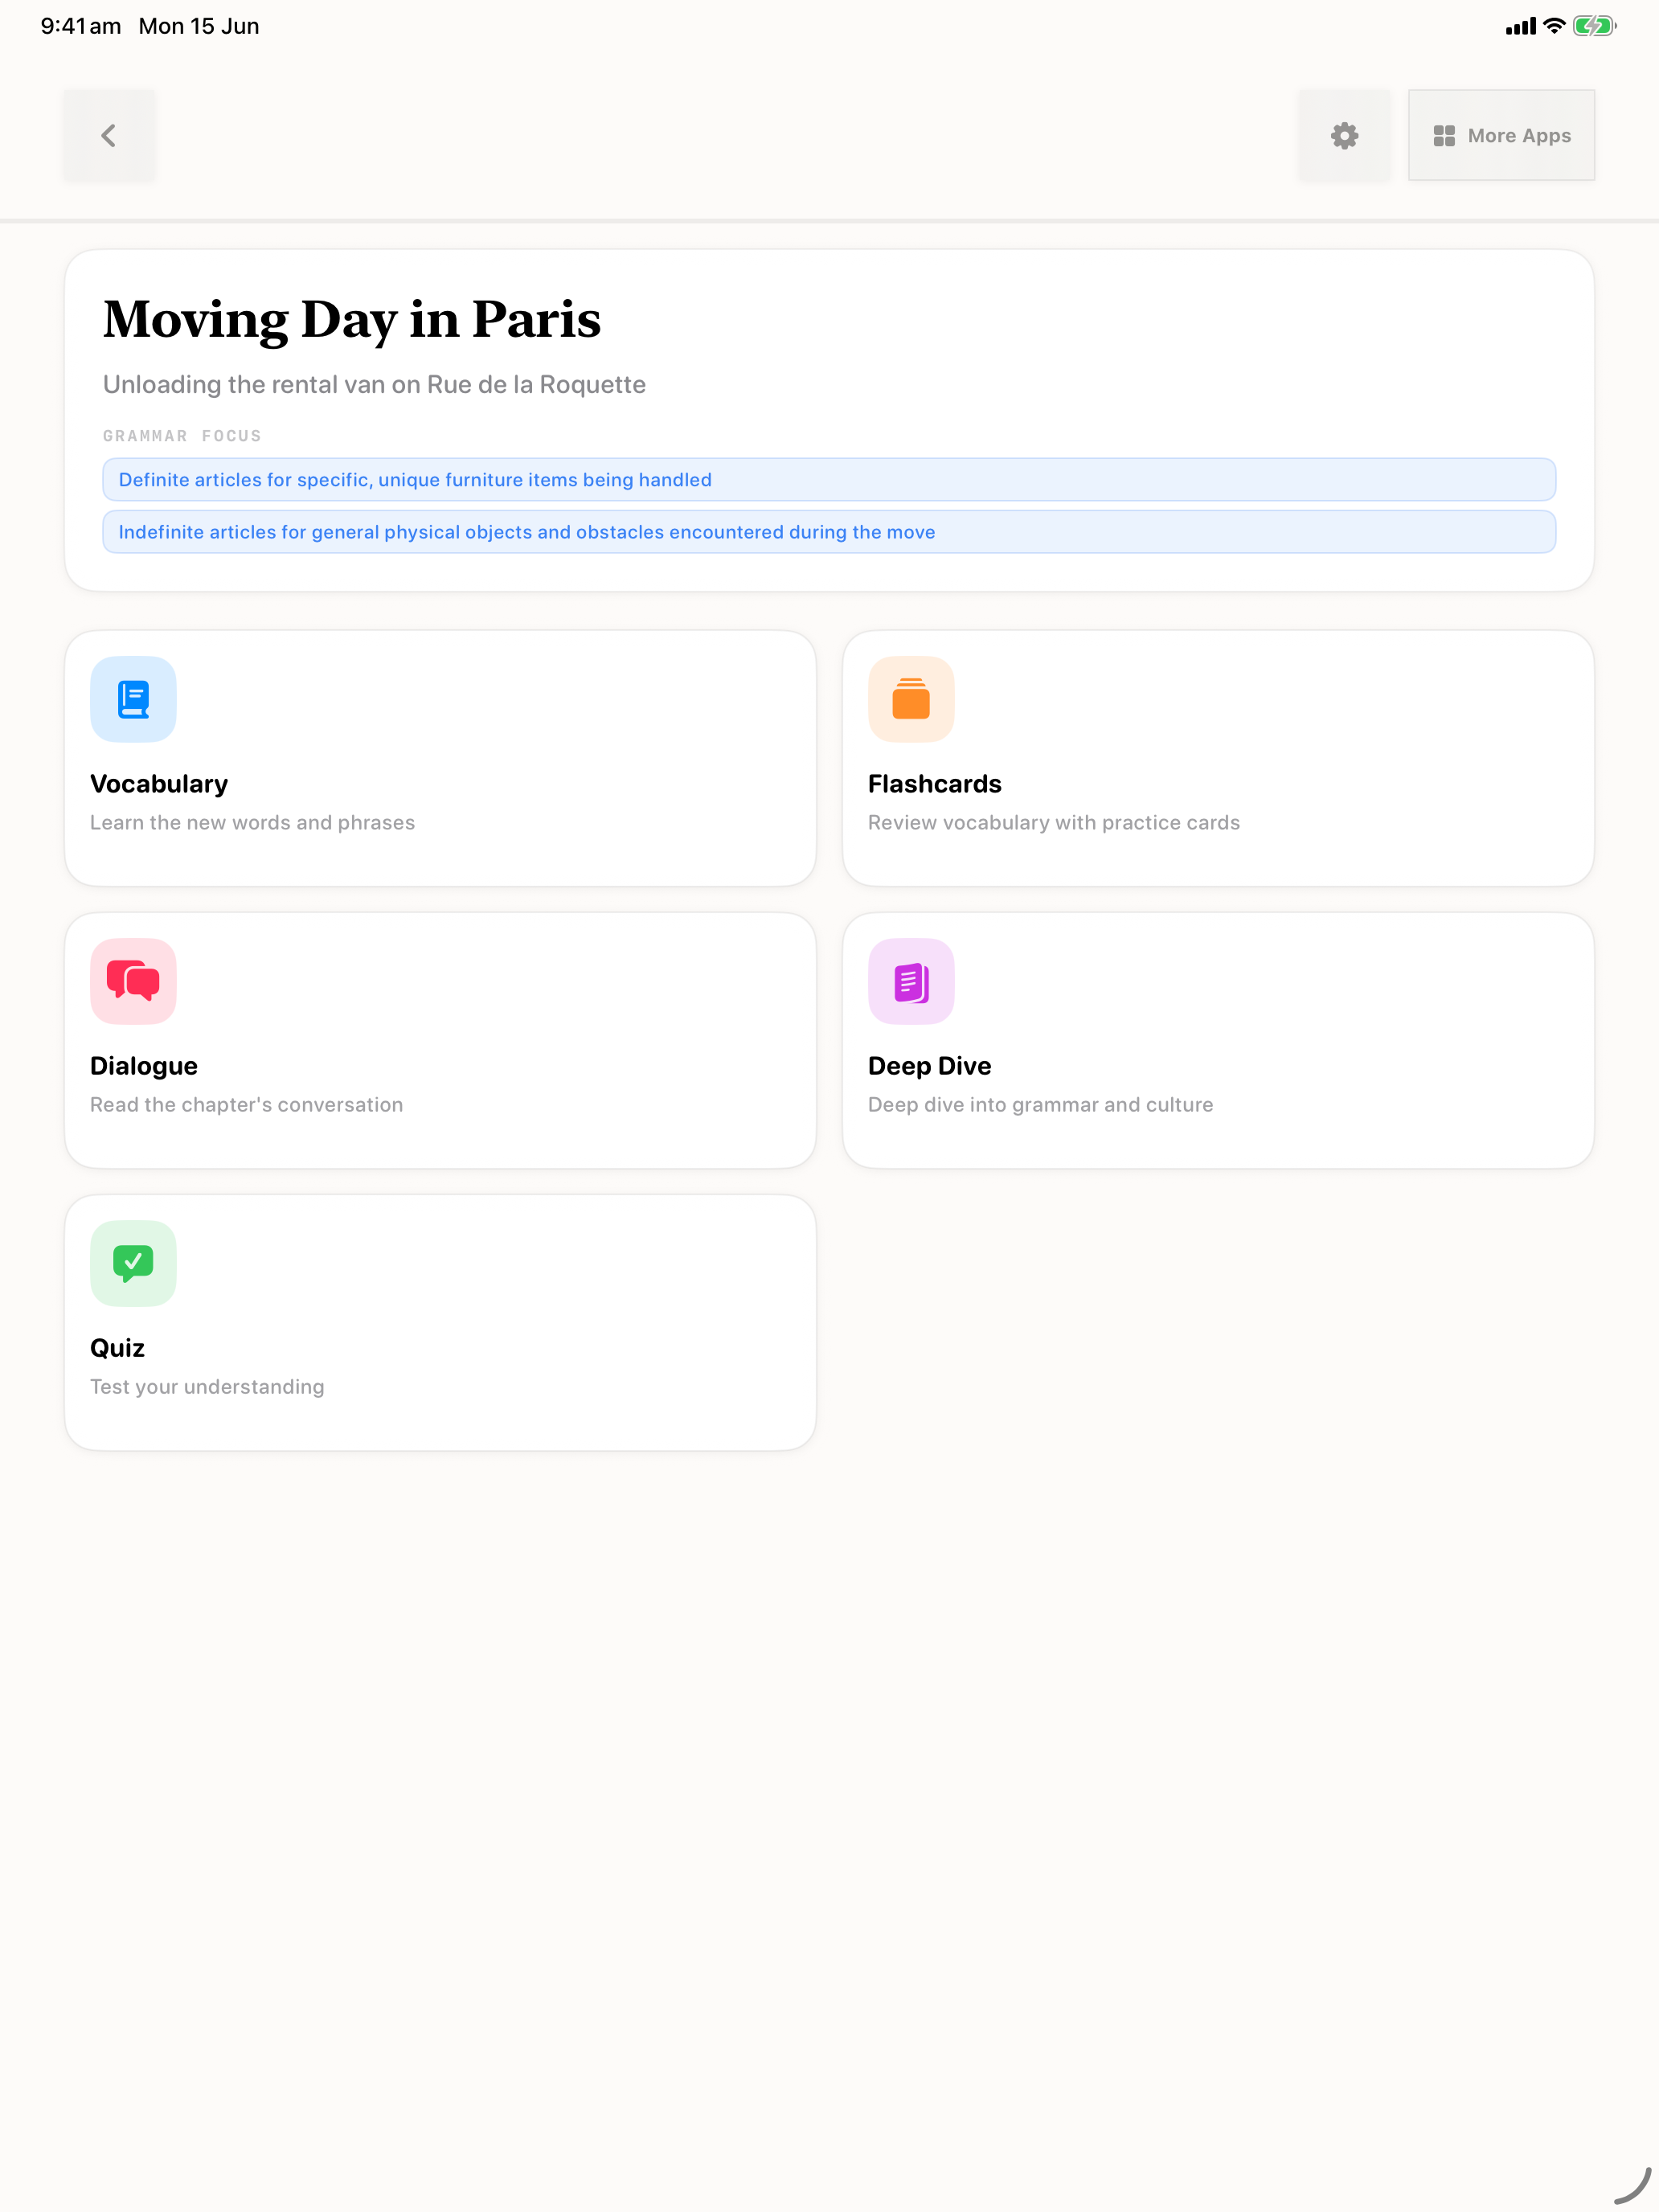The height and width of the screenshot is (2212, 1659).
Task: Select the Dialogue card heading
Action: (x=144, y=1066)
